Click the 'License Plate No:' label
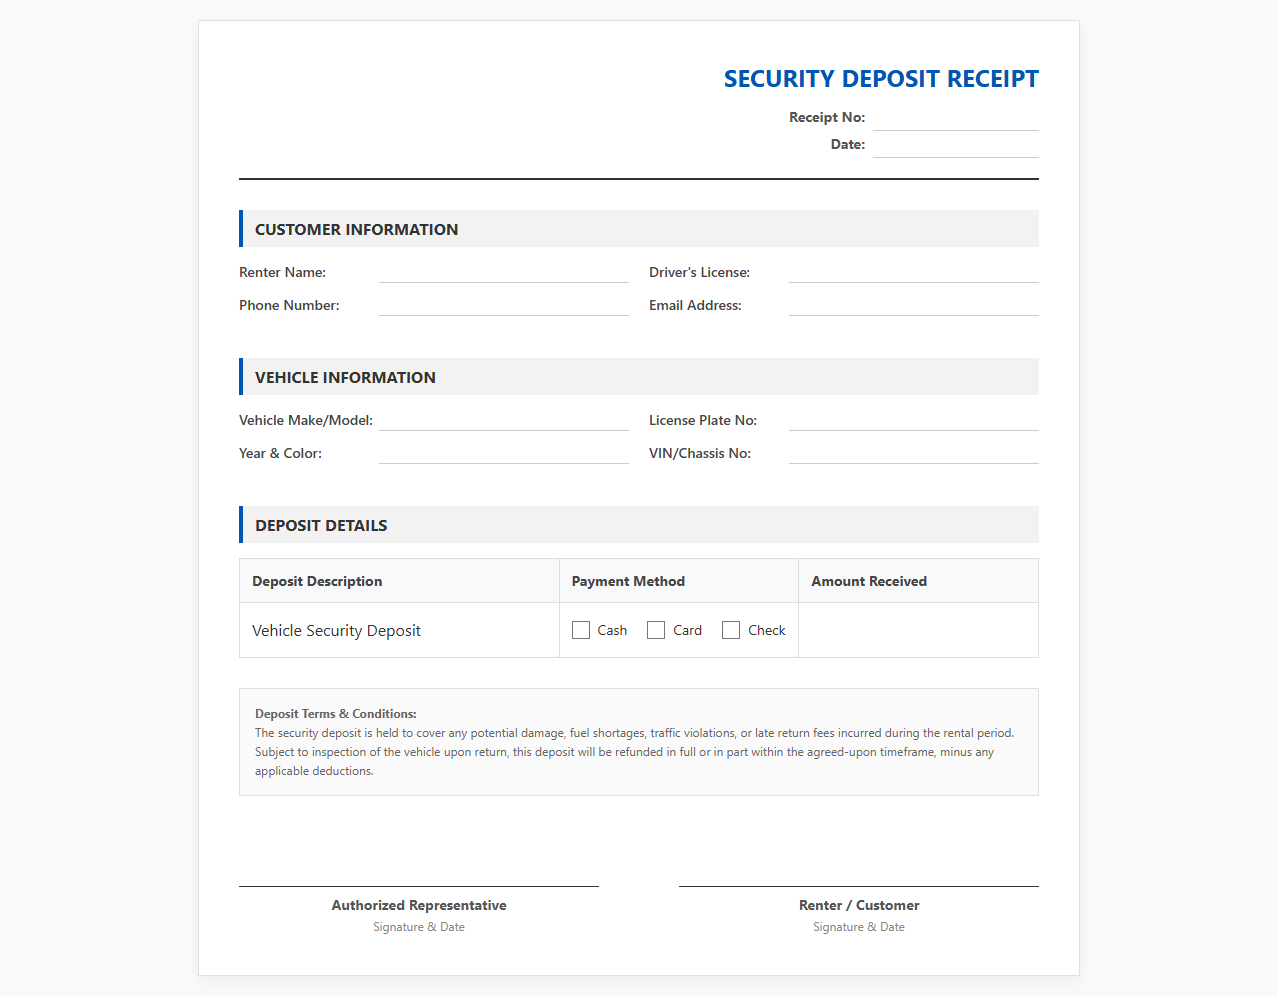The width and height of the screenshot is (1278, 996). (x=703, y=420)
